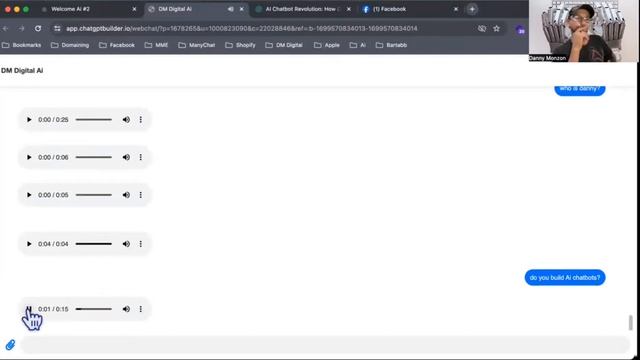Open the ManyChat bookmarks folder
640x360 pixels.
[x=197, y=45]
